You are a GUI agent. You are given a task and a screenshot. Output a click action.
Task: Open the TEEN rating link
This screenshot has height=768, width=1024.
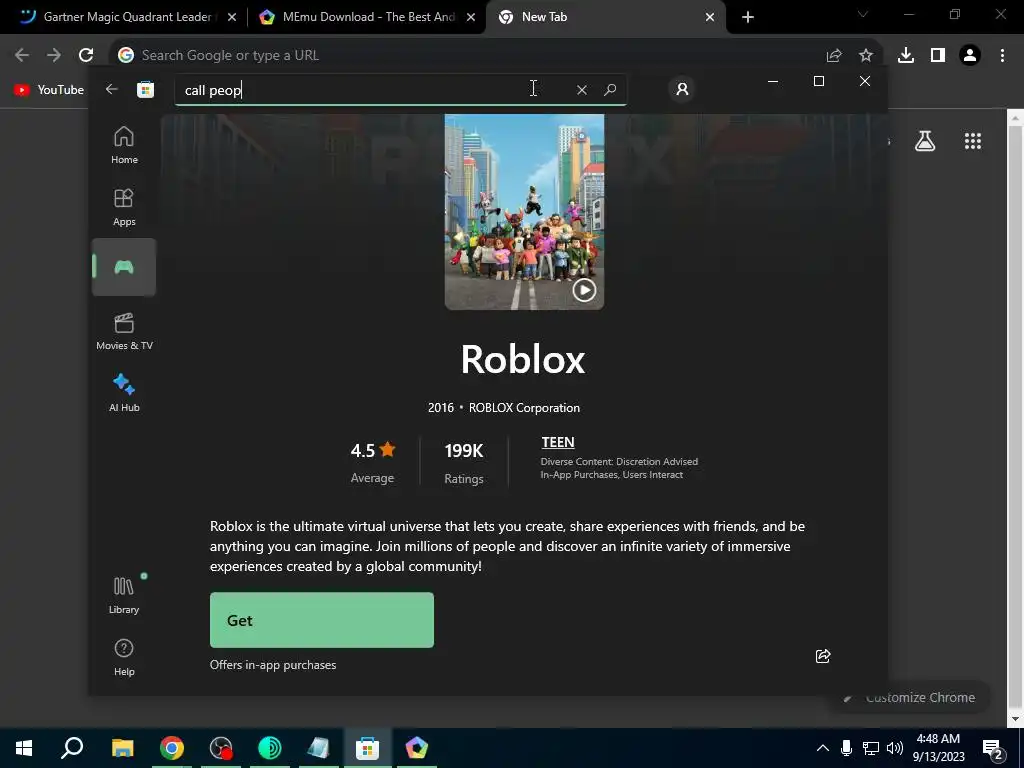click(x=558, y=442)
